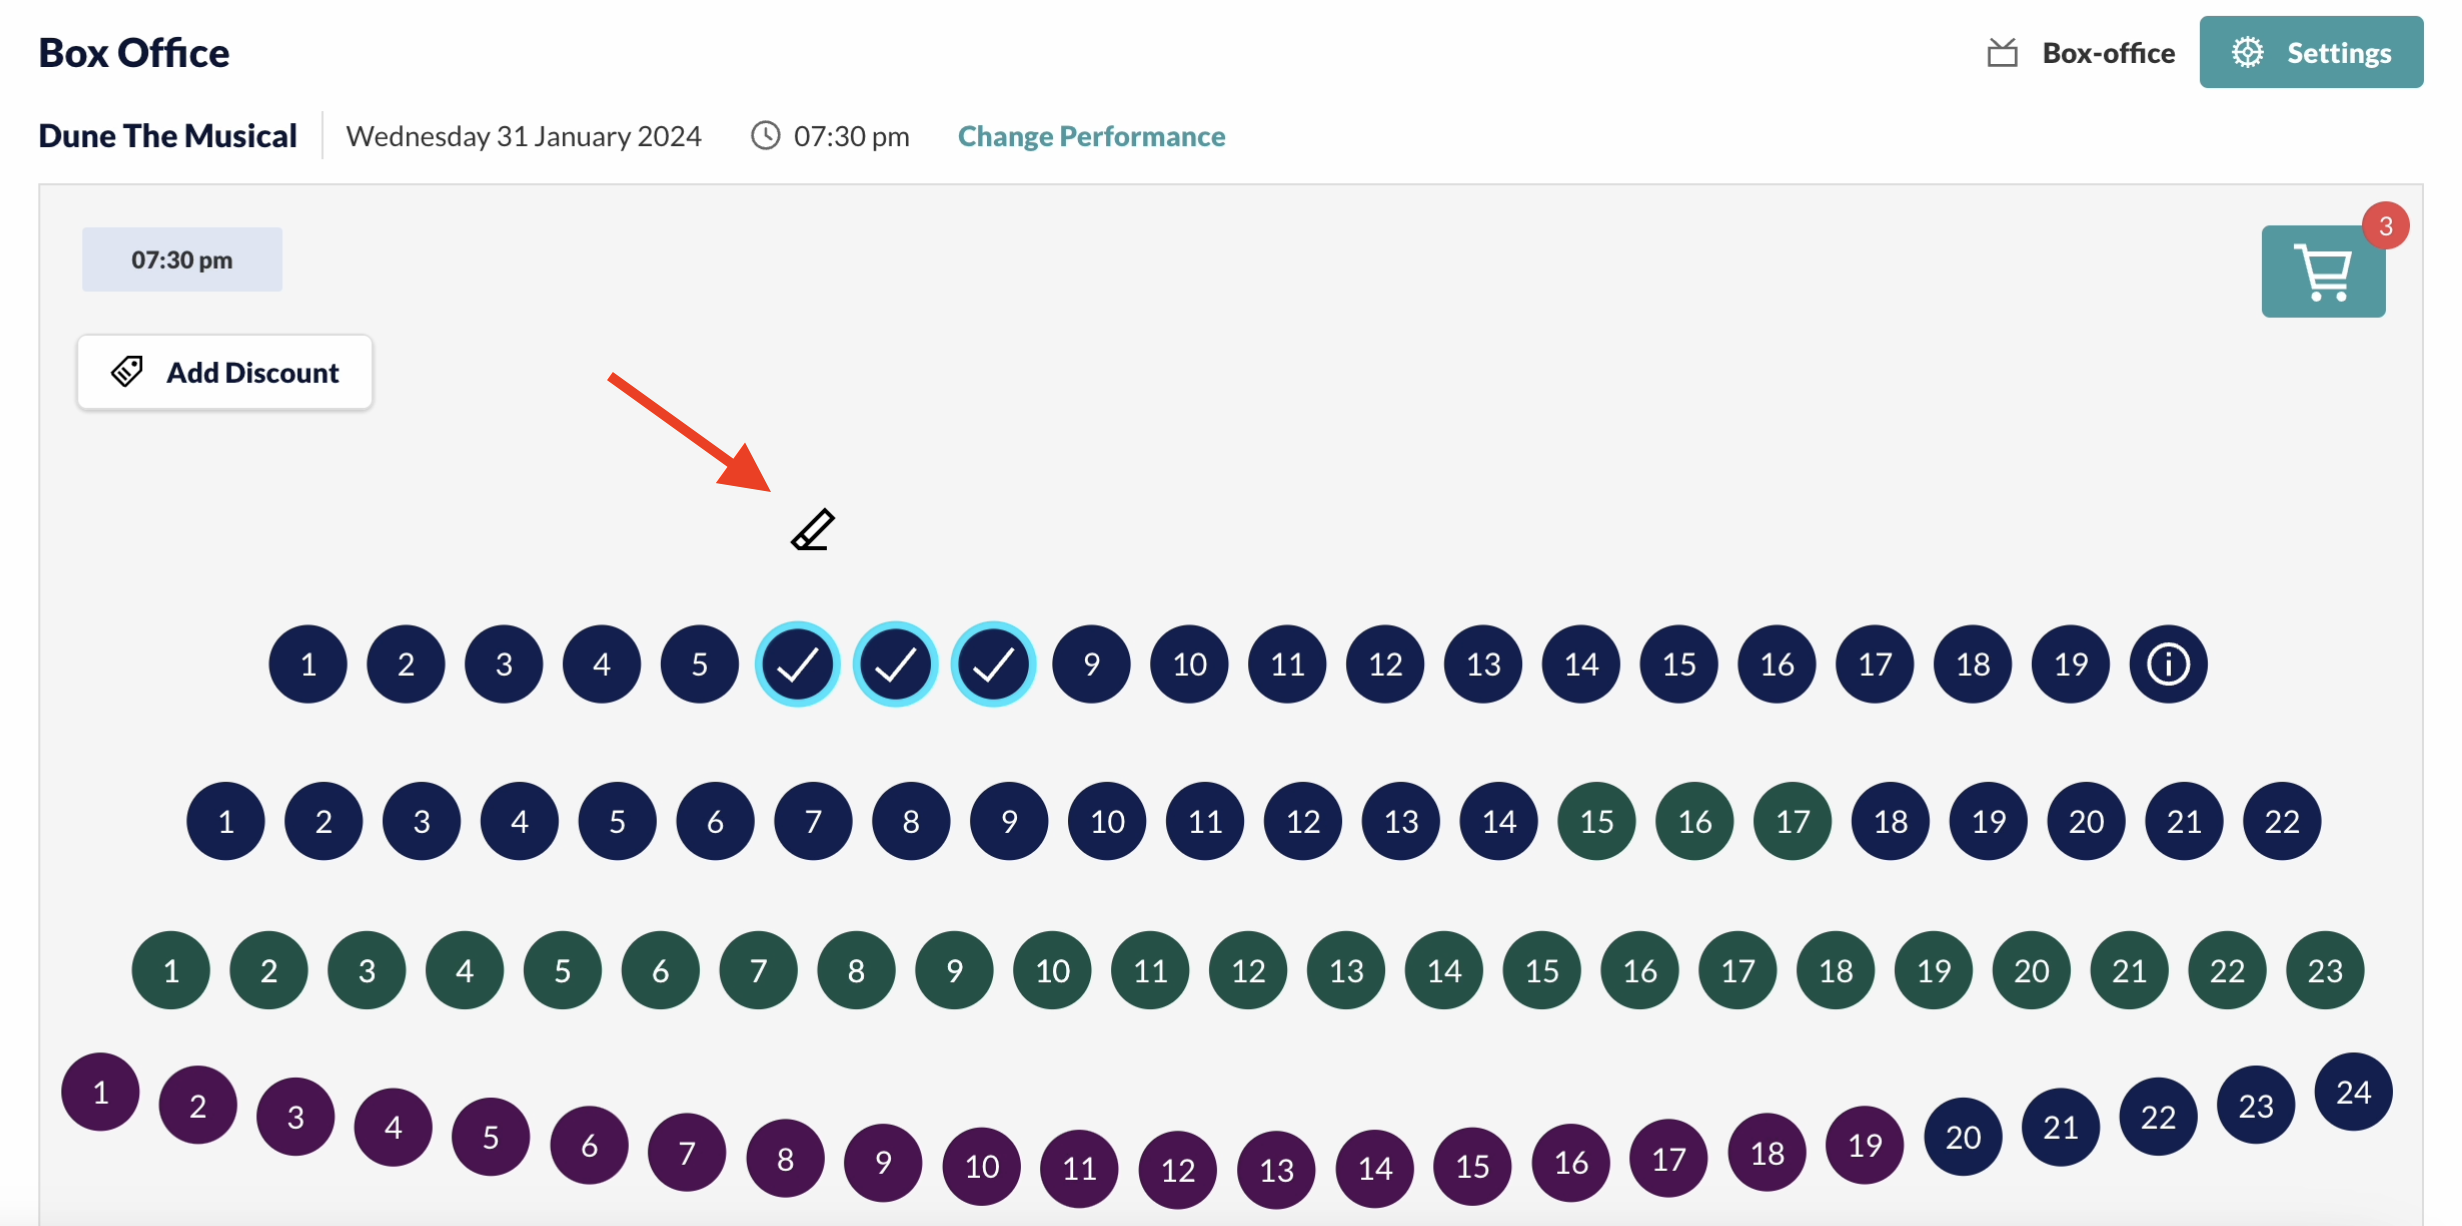Select the 07:30 pm performance time tab
The height and width of the screenshot is (1226, 2462).
pyautogui.click(x=182, y=260)
